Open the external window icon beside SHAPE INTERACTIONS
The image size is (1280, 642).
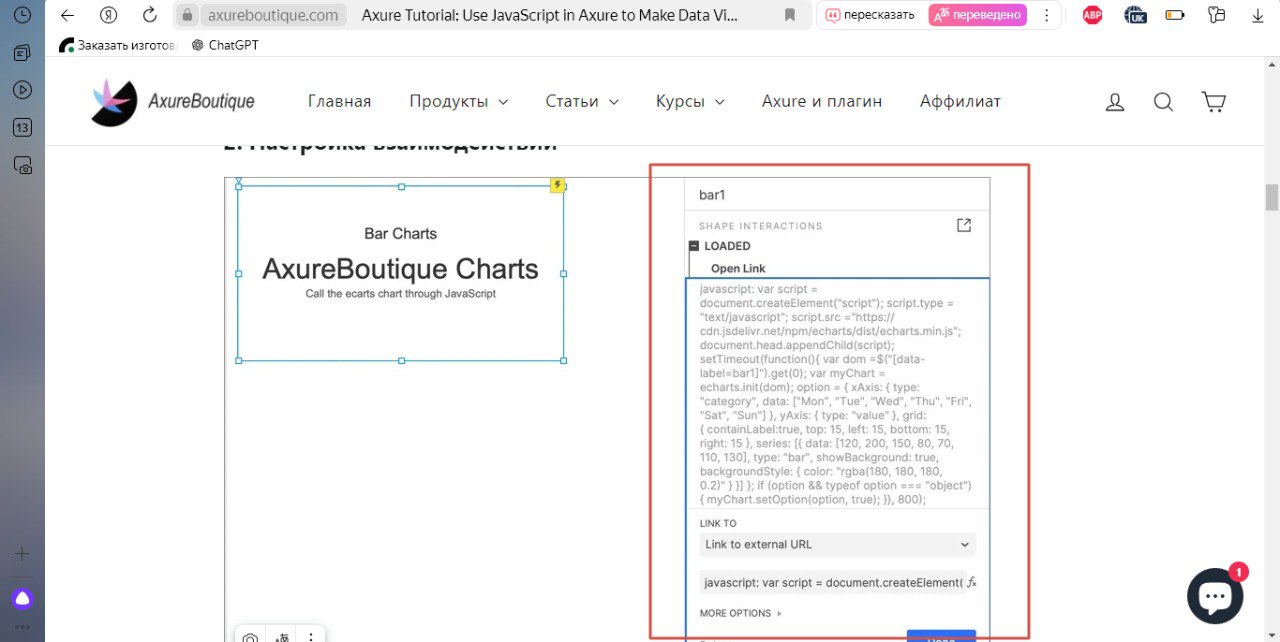(x=963, y=225)
